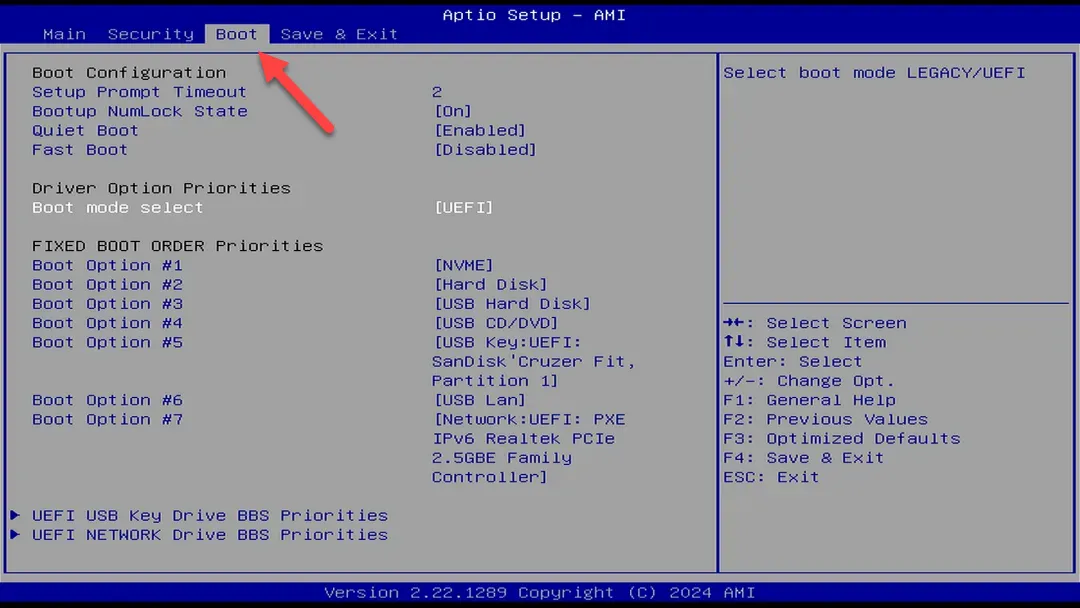This screenshot has width=1080, height=608.
Task: Click the Version 2.22.1289 copyright footer
Action: [x=539, y=592]
